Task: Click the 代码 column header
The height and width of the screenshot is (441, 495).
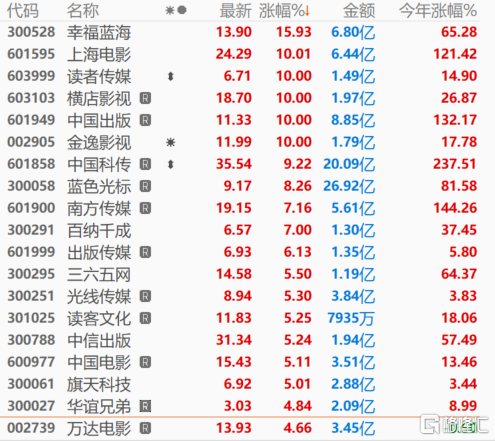Action: click(23, 11)
